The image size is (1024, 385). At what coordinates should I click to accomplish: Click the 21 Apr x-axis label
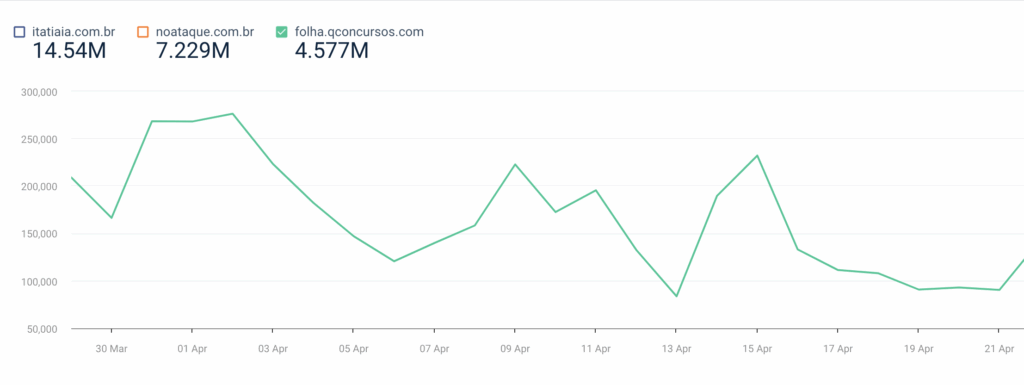999,349
